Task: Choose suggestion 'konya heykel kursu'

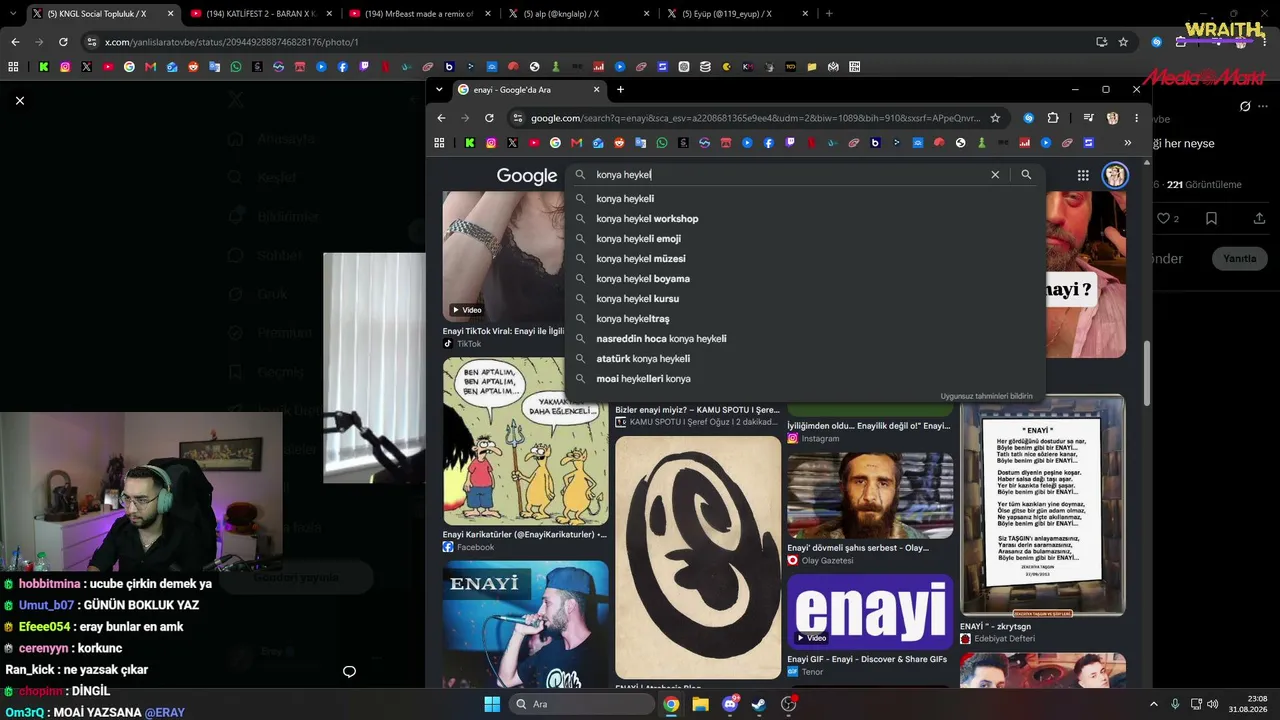Action: pos(637,299)
